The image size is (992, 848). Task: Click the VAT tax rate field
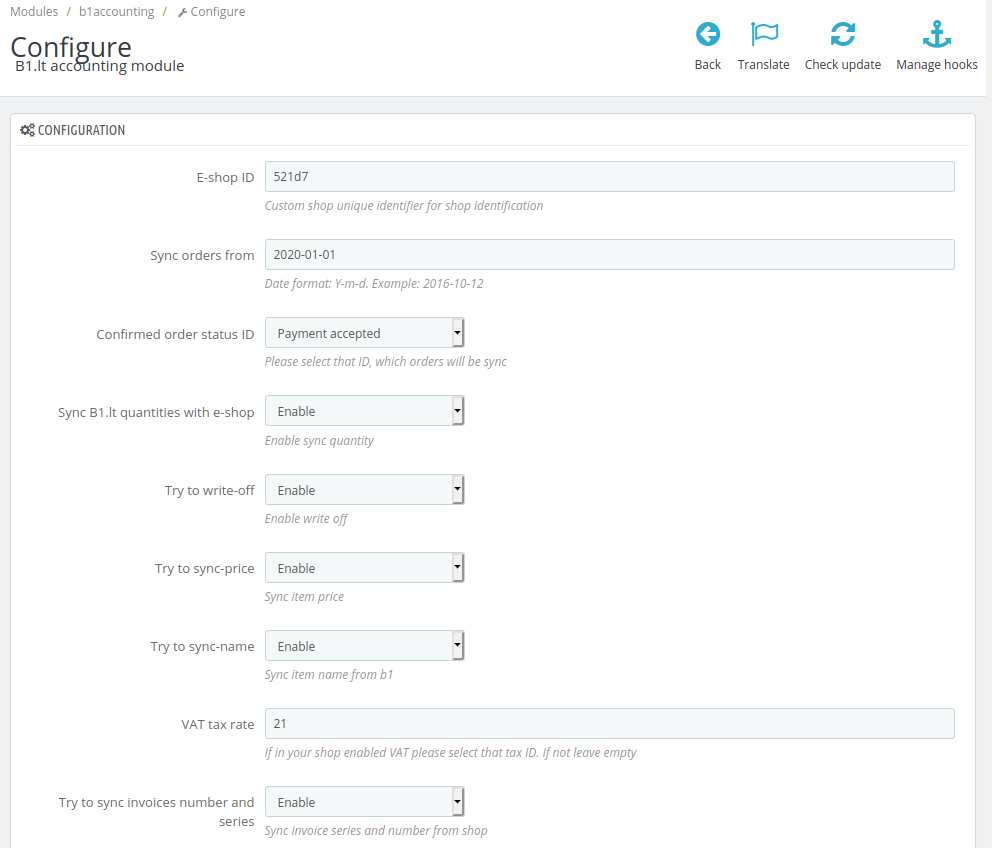(x=609, y=724)
